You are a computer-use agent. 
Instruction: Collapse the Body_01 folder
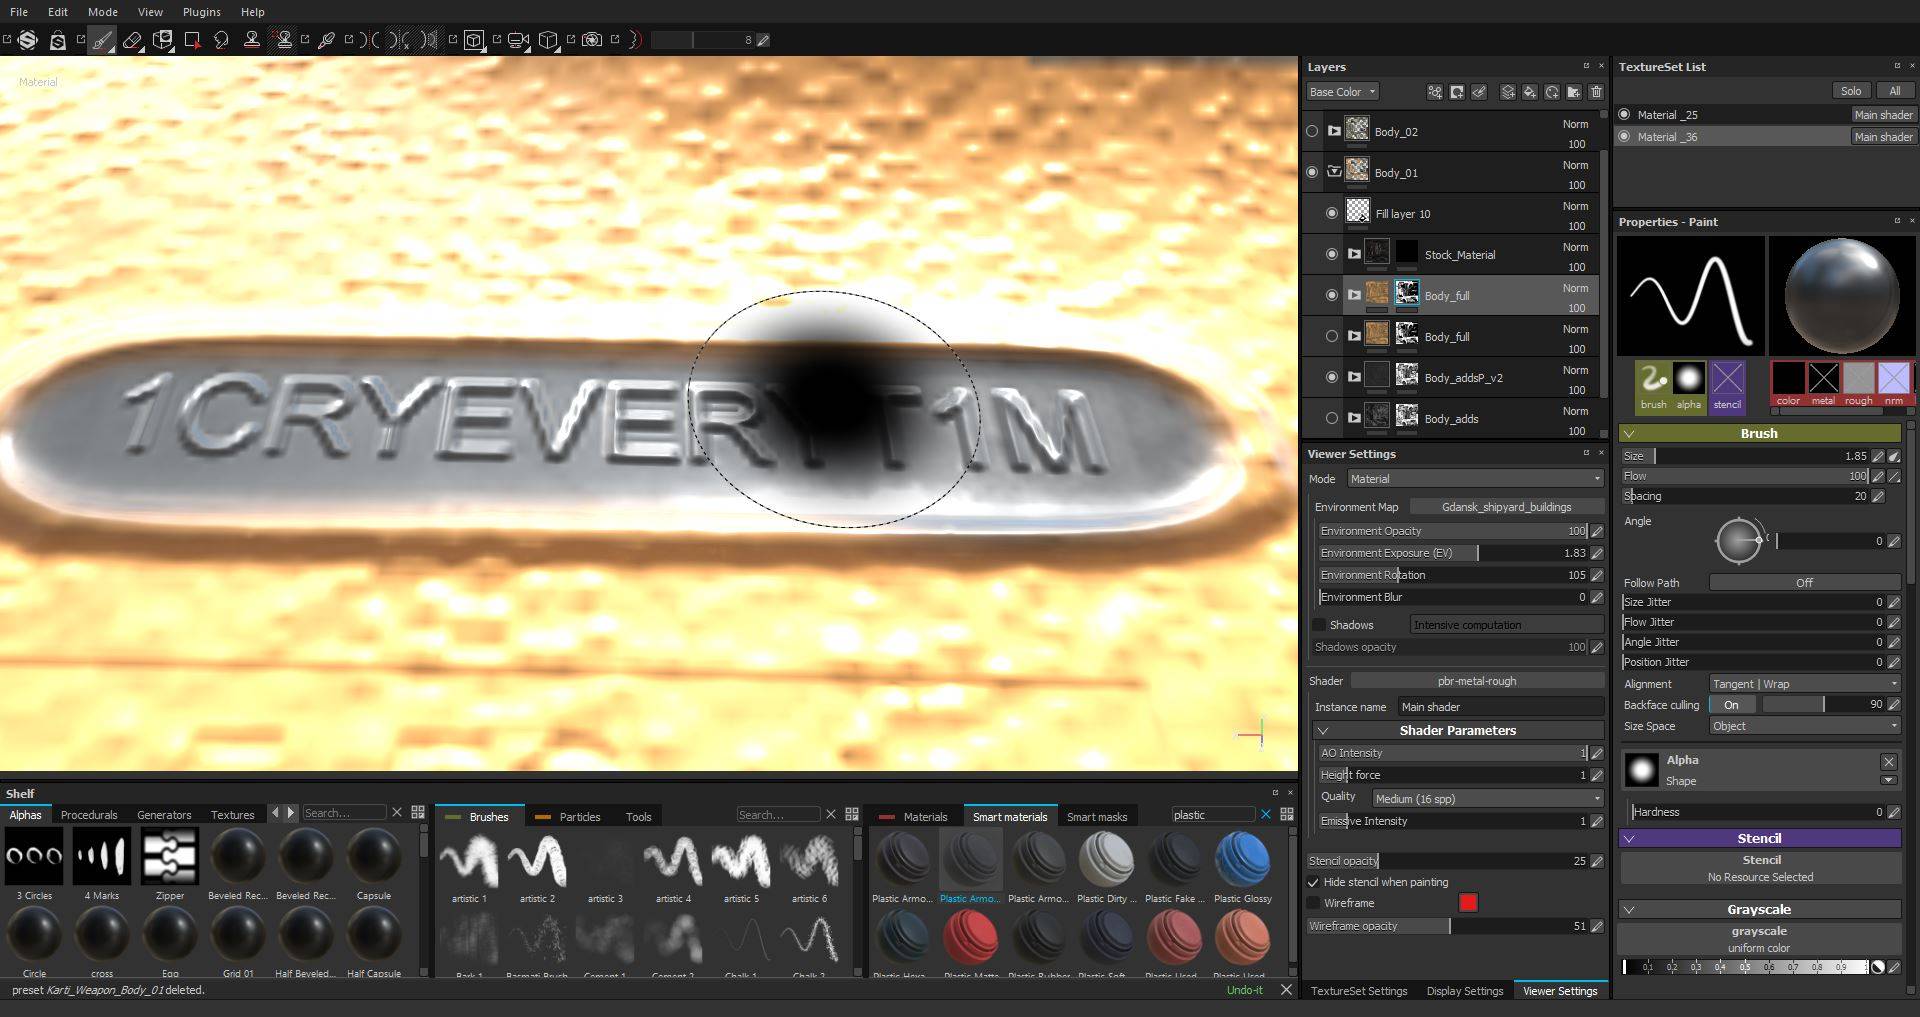tap(1334, 172)
